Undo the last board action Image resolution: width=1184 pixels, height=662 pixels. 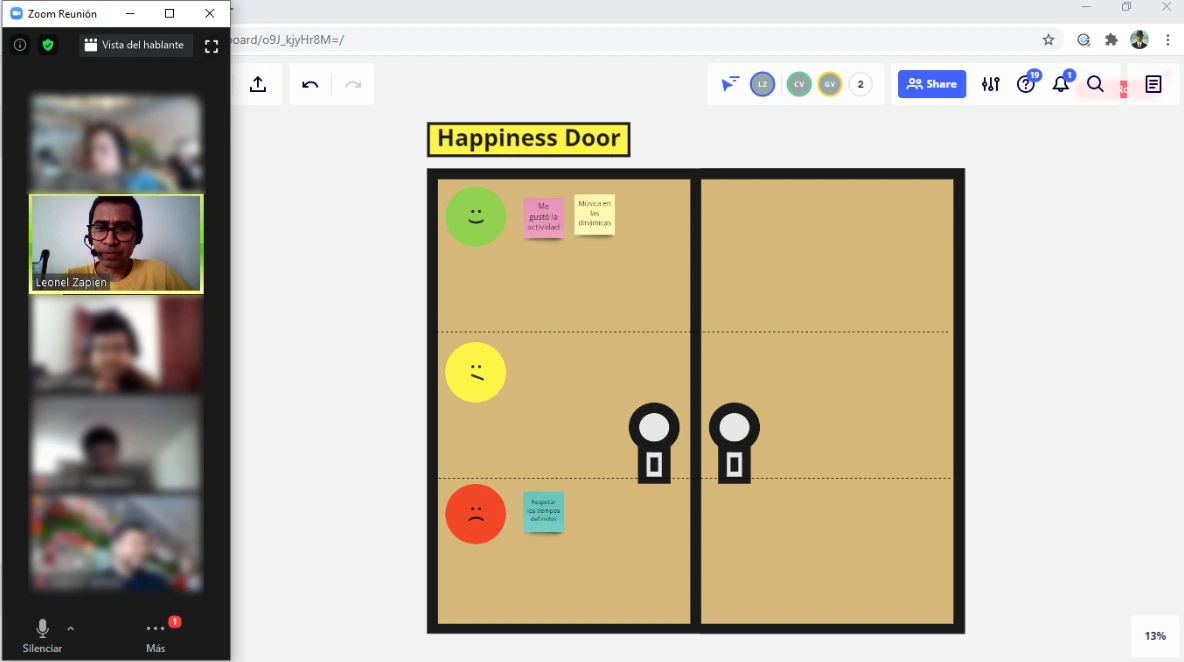[310, 84]
